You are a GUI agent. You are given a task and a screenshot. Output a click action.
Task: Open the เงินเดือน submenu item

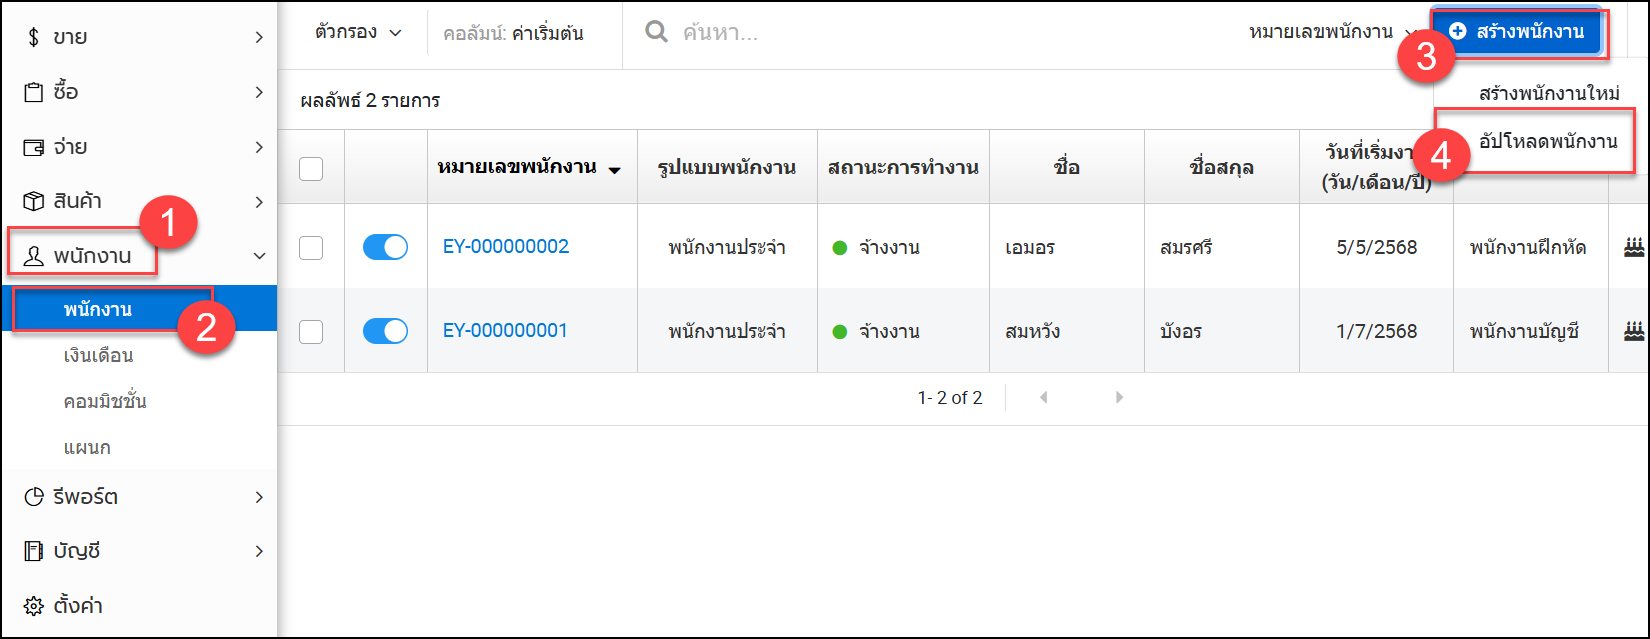[x=98, y=355]
